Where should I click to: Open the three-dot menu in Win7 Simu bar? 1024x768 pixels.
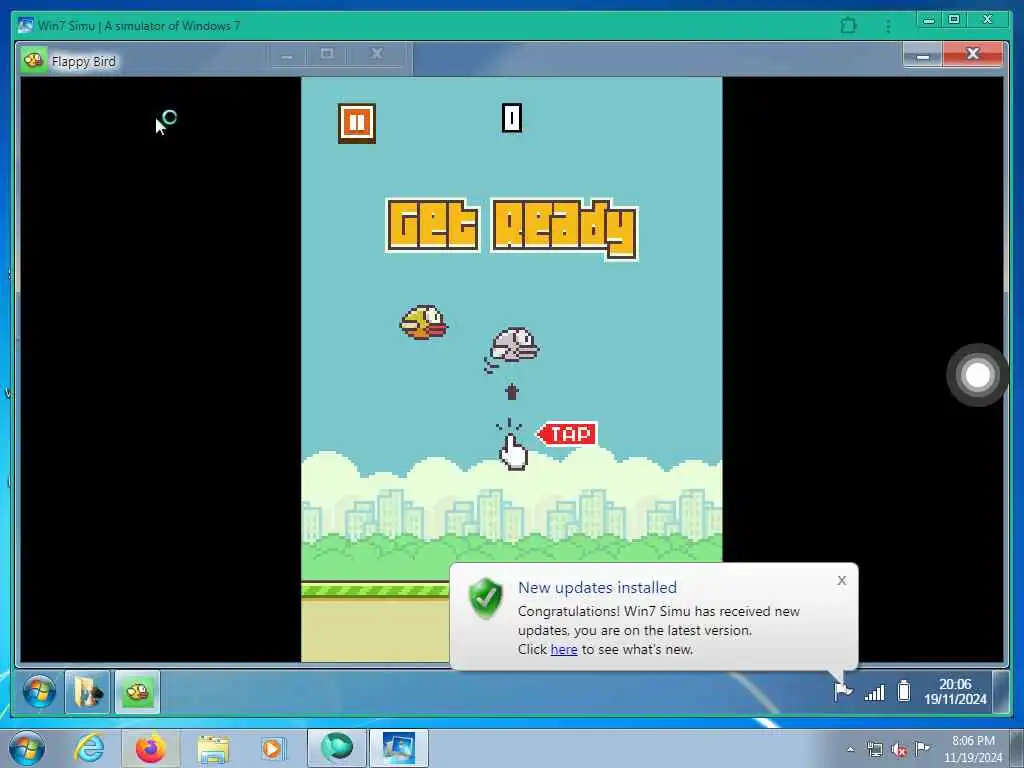click(x=888, y=26)
